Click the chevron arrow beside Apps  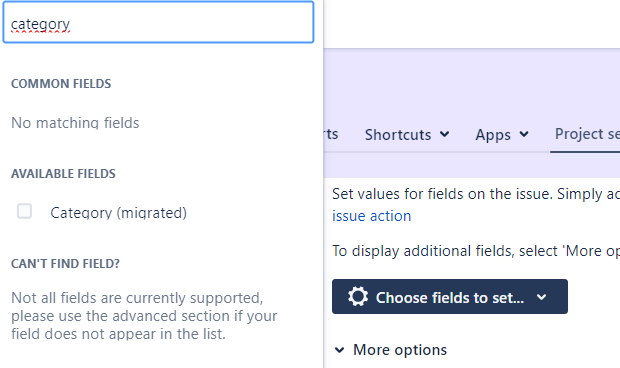pos(524,134)
